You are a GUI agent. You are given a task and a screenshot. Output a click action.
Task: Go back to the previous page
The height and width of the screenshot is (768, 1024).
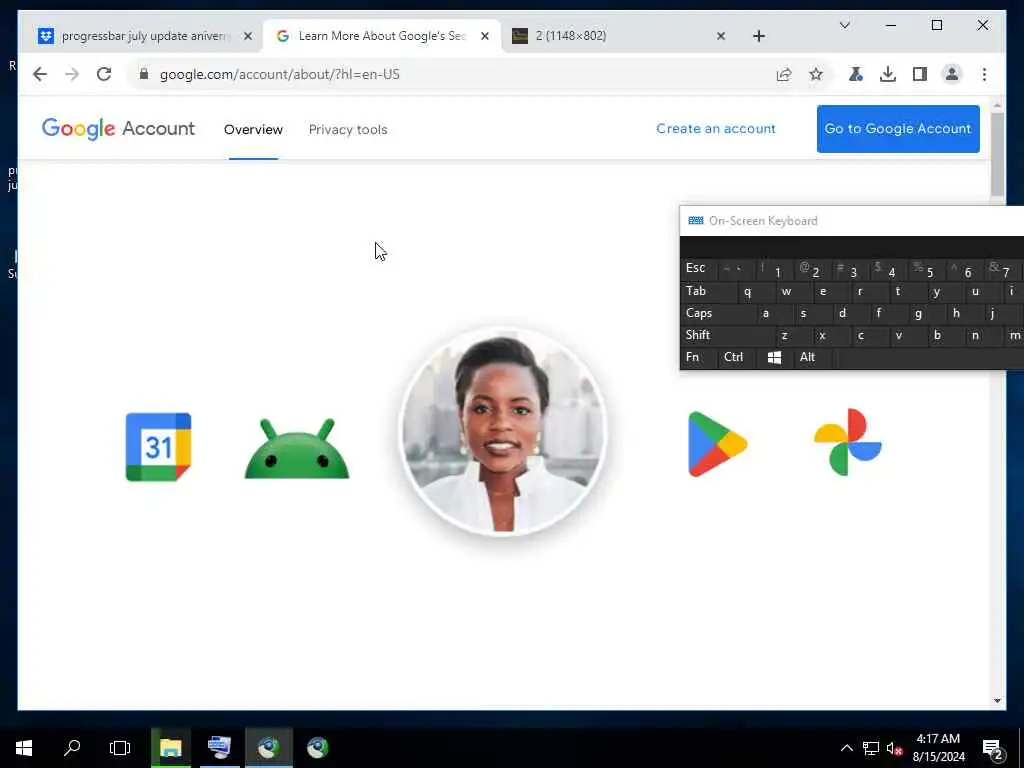coord(40,74)
